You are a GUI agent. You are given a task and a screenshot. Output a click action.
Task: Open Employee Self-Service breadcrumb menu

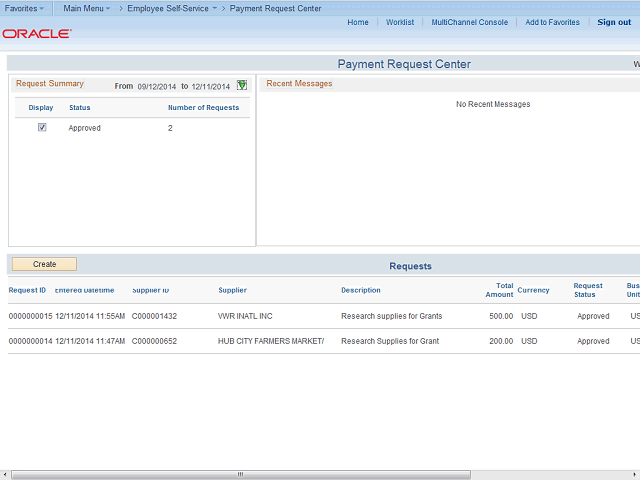click(172, 8)
